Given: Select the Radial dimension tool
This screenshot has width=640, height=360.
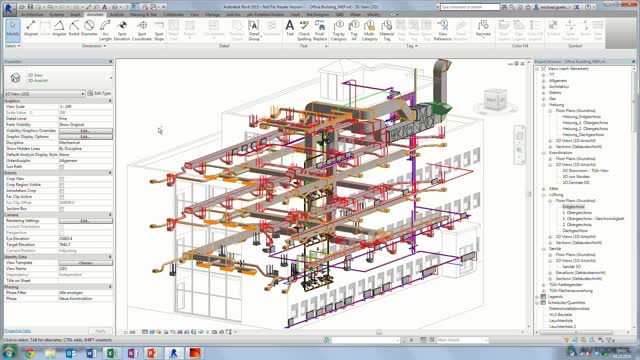Looking at the screenshot, I should (74, 29).
